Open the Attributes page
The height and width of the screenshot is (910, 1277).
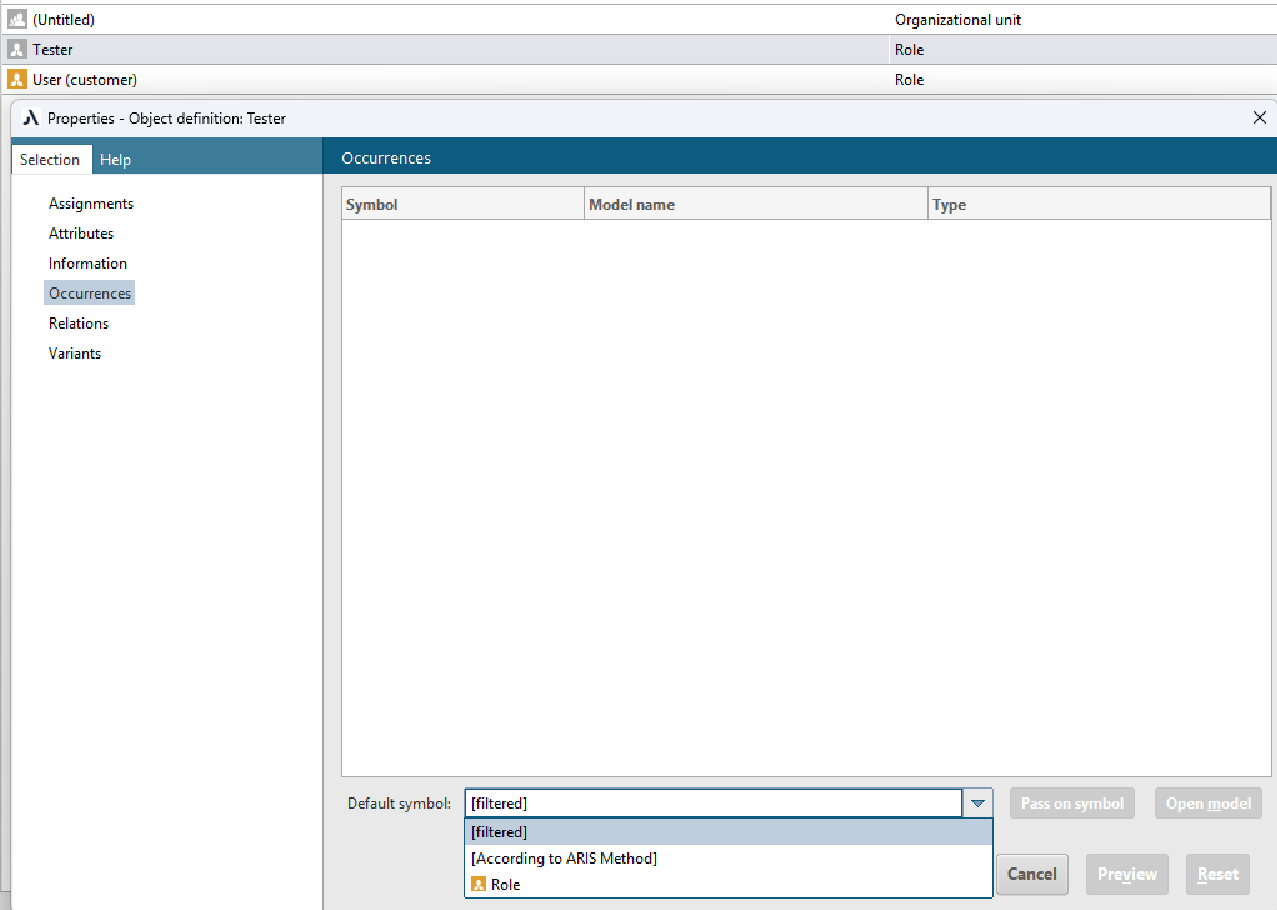(81, 233)
